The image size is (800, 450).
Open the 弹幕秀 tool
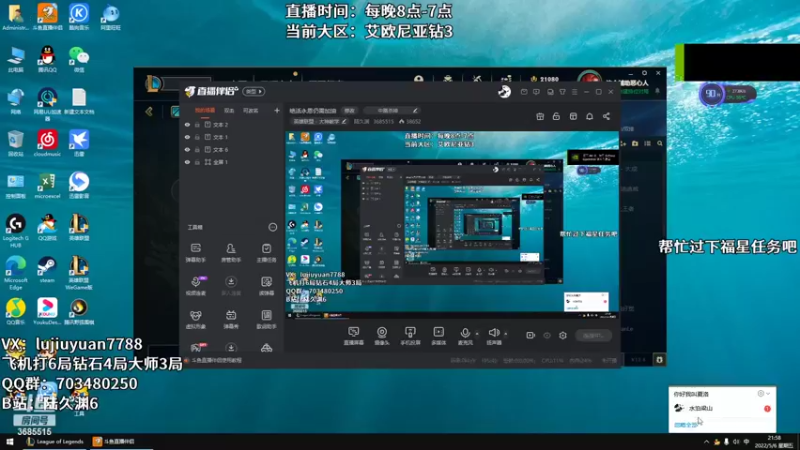[231, 319]
